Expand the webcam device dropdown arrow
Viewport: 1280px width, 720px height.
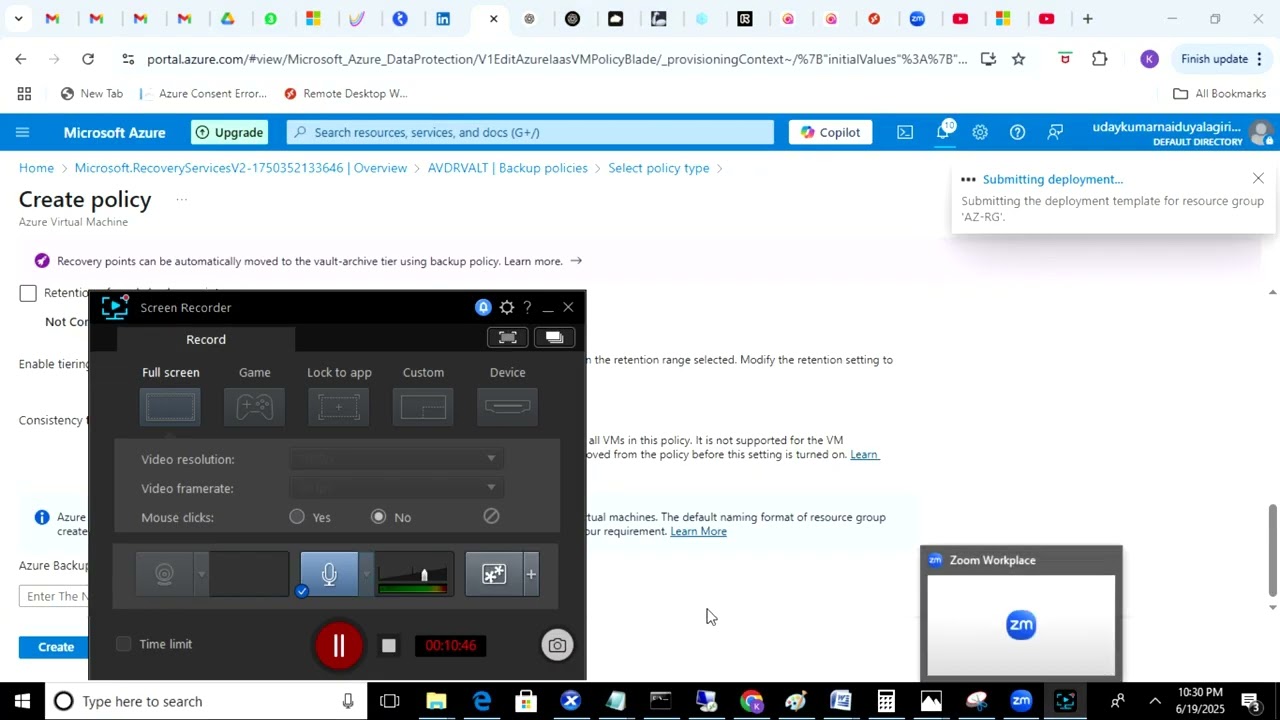(201, 574)
